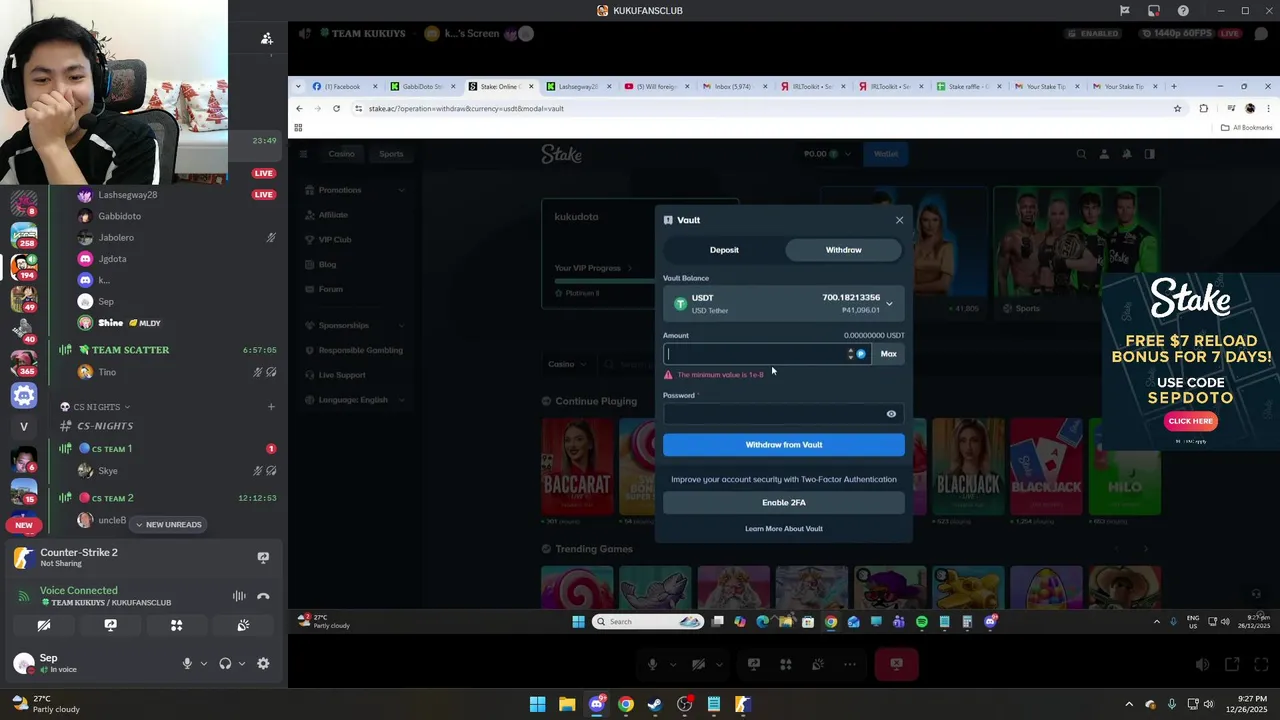1280x720 pixels.
Task: Toggle Stake chat panel icon
Action: pos(1150,154)
